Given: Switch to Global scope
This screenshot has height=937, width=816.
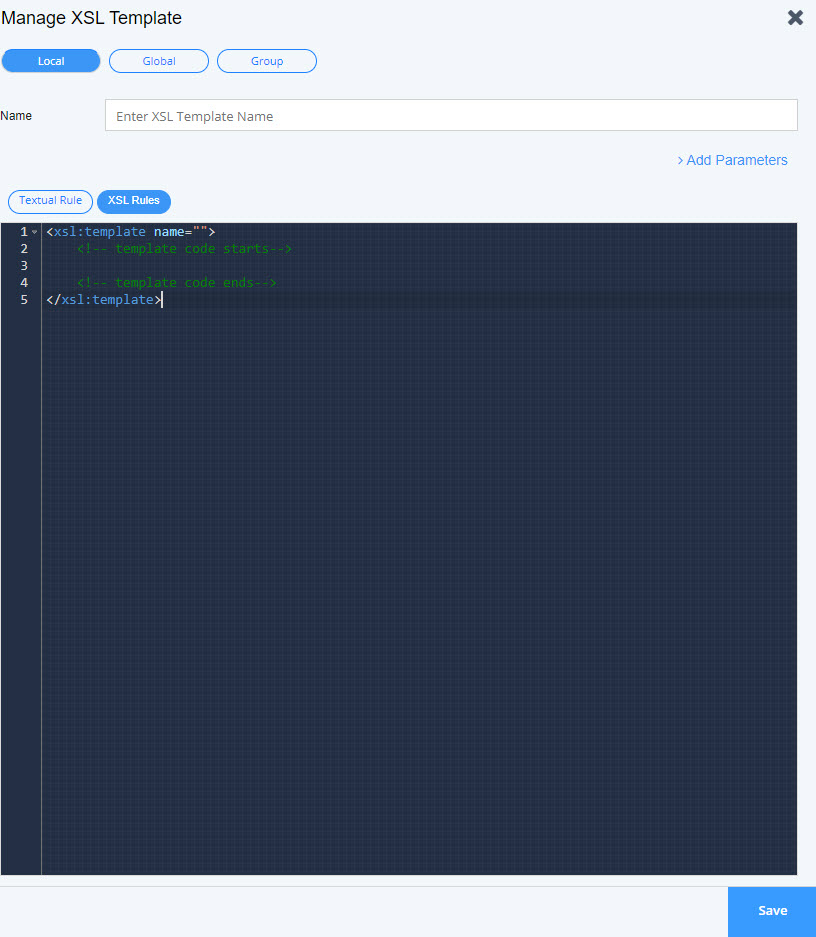Looking at the screenshot, I should (159, 61).
